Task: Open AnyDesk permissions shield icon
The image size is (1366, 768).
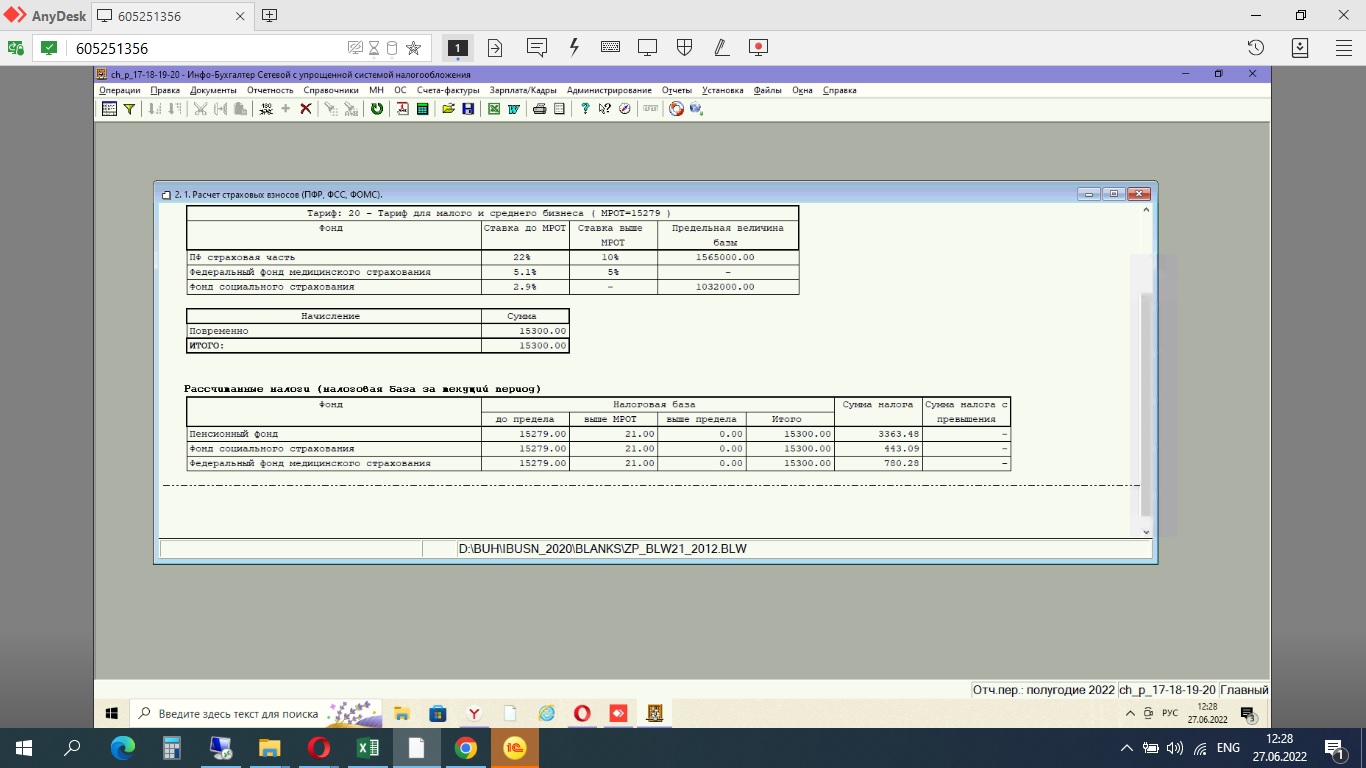Action: (685, 47)
